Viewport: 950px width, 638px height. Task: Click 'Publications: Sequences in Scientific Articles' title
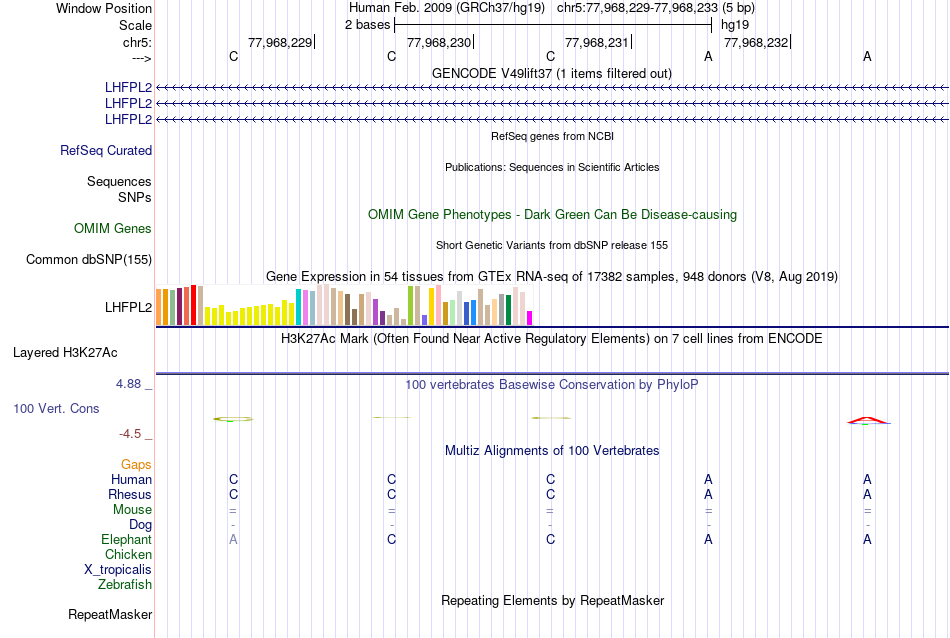(x=552, y=167)
